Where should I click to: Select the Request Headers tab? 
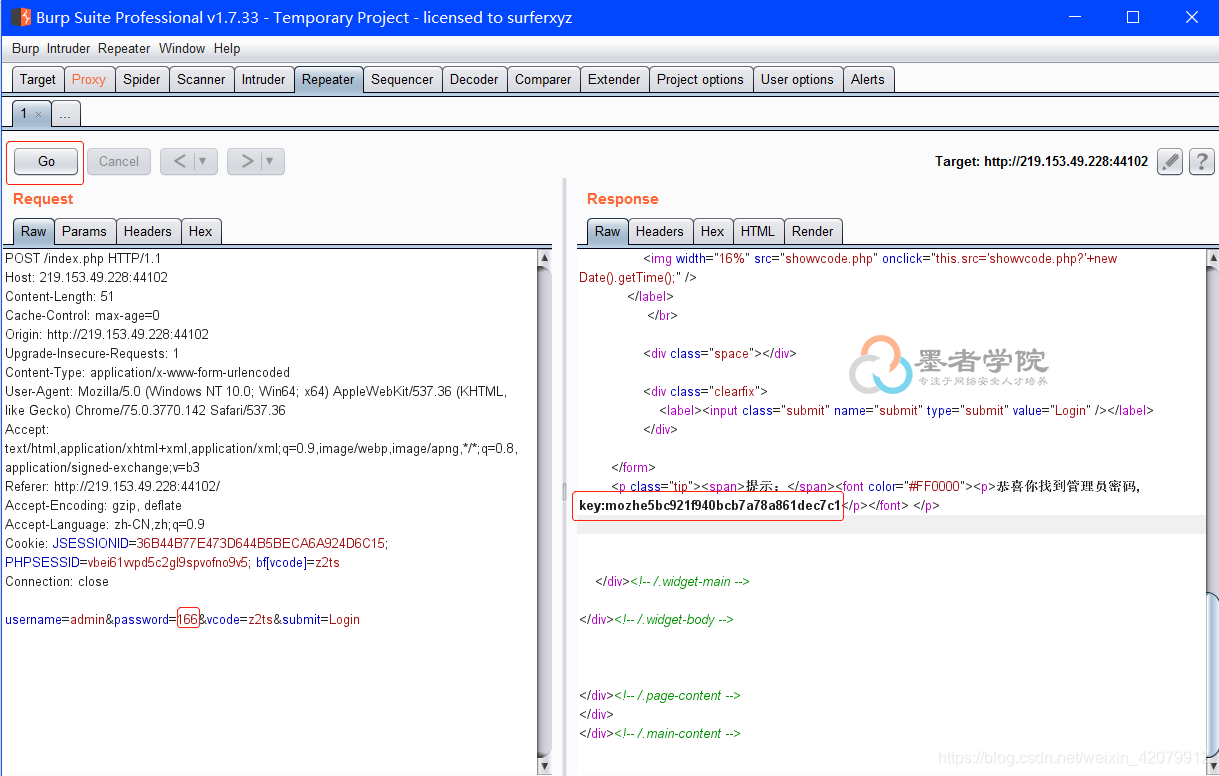click(x=148, y=231)
